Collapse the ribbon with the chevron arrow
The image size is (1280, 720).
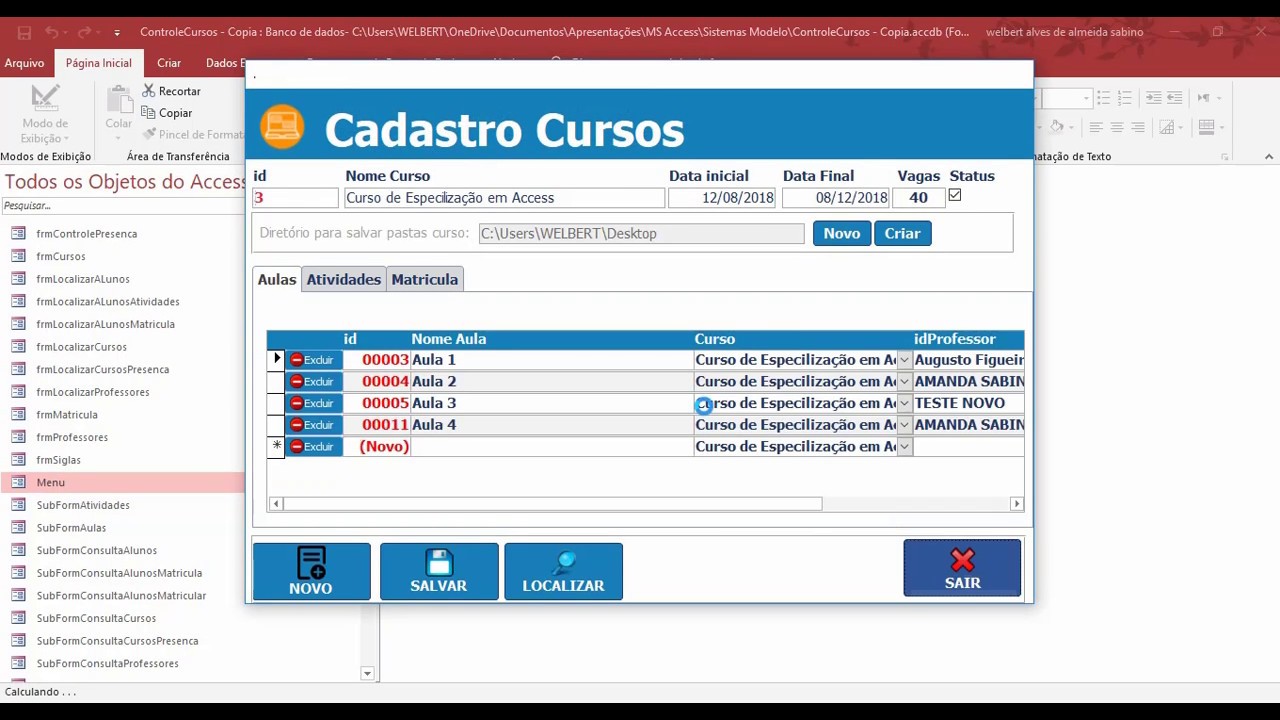pyautogui.click(x=1270, y=157)
